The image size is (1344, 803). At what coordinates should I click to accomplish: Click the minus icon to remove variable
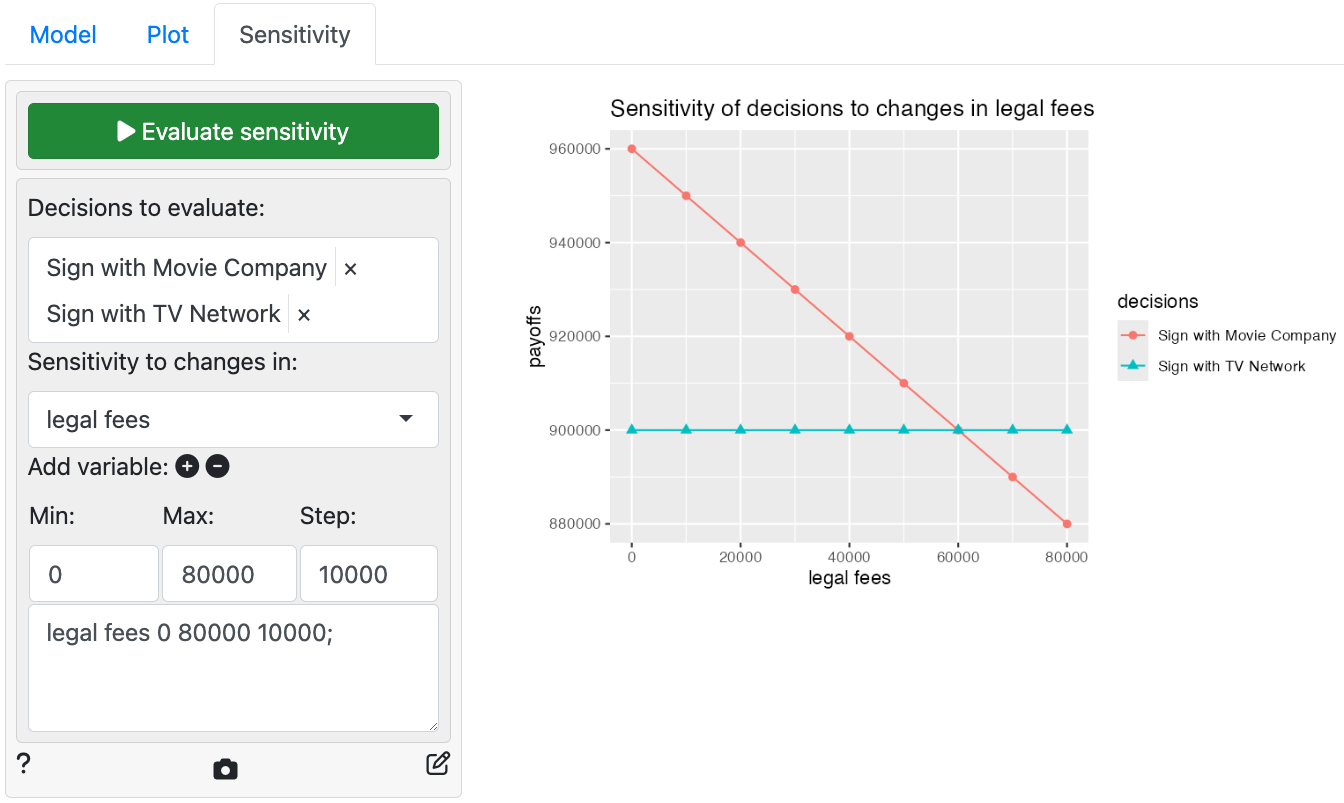pyautogui.click(x=218, y=466)
